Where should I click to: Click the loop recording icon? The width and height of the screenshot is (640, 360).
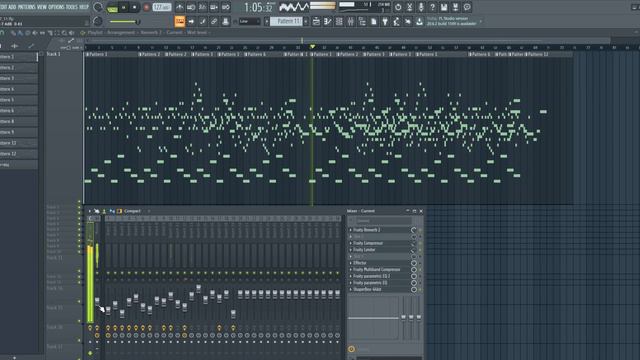click(x=226, y=7)
